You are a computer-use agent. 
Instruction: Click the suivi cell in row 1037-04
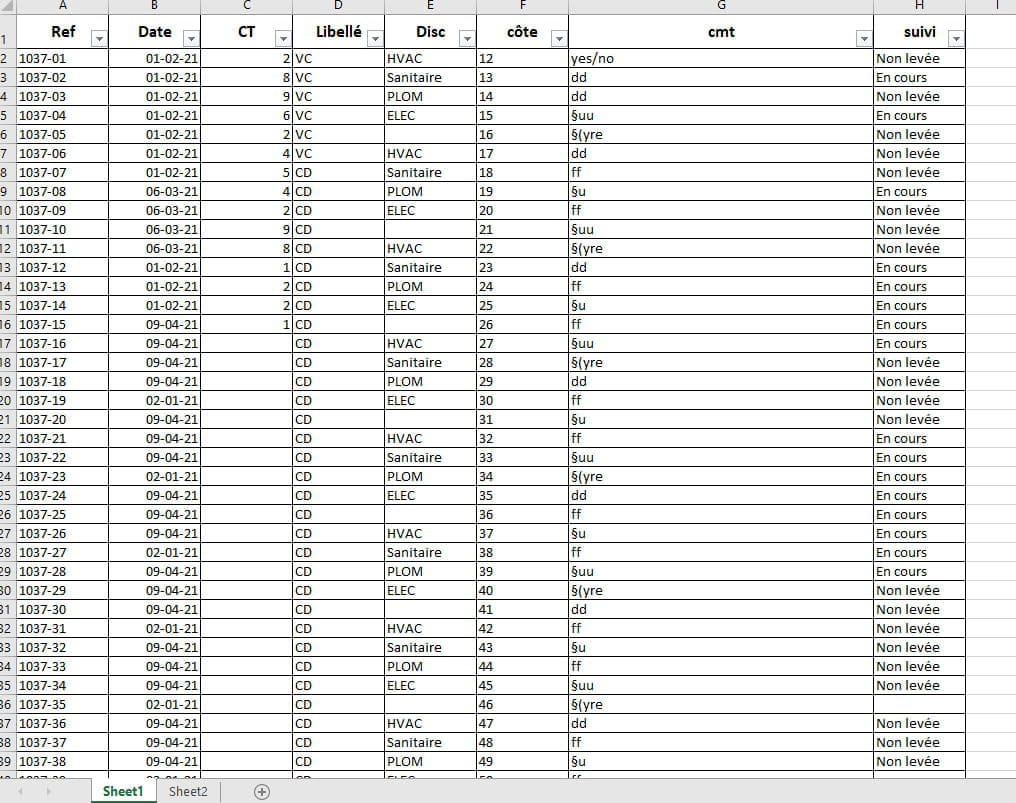[919, 115]
